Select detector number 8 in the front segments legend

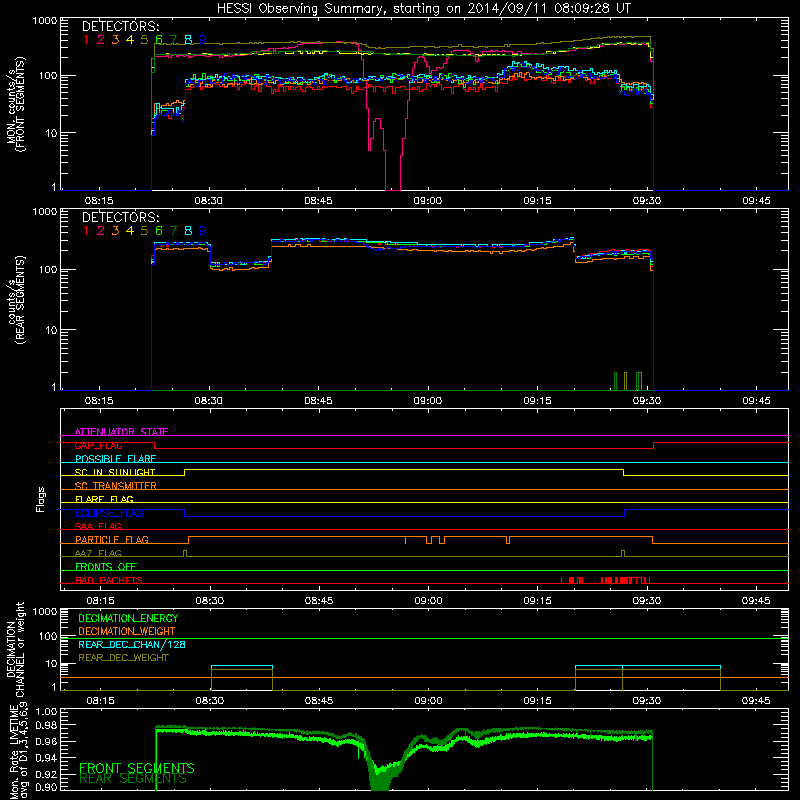(188, 40)
